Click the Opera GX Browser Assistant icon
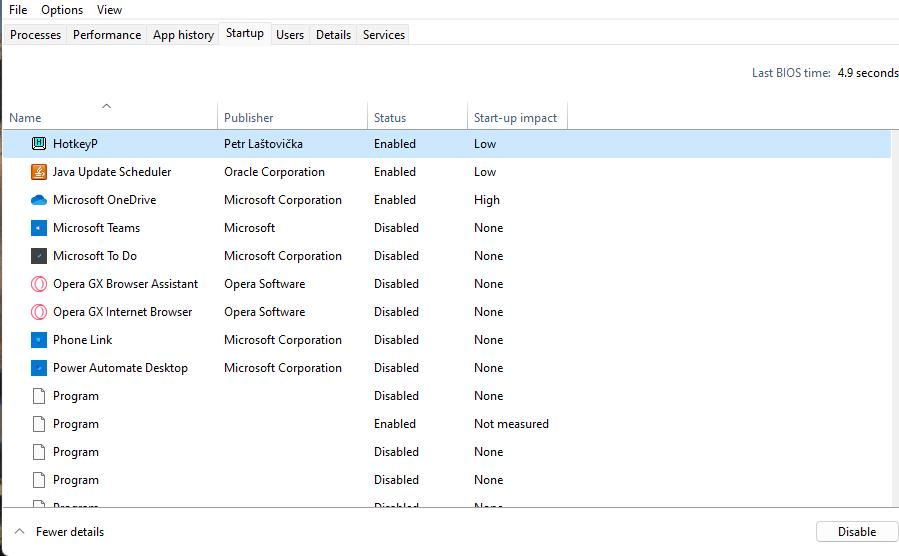This screenshot has width=899, height=556. (39, 284)
